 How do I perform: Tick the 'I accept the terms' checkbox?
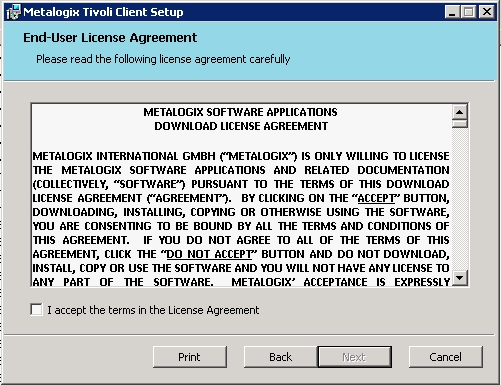pyautogui.click(x=36, y=309)
